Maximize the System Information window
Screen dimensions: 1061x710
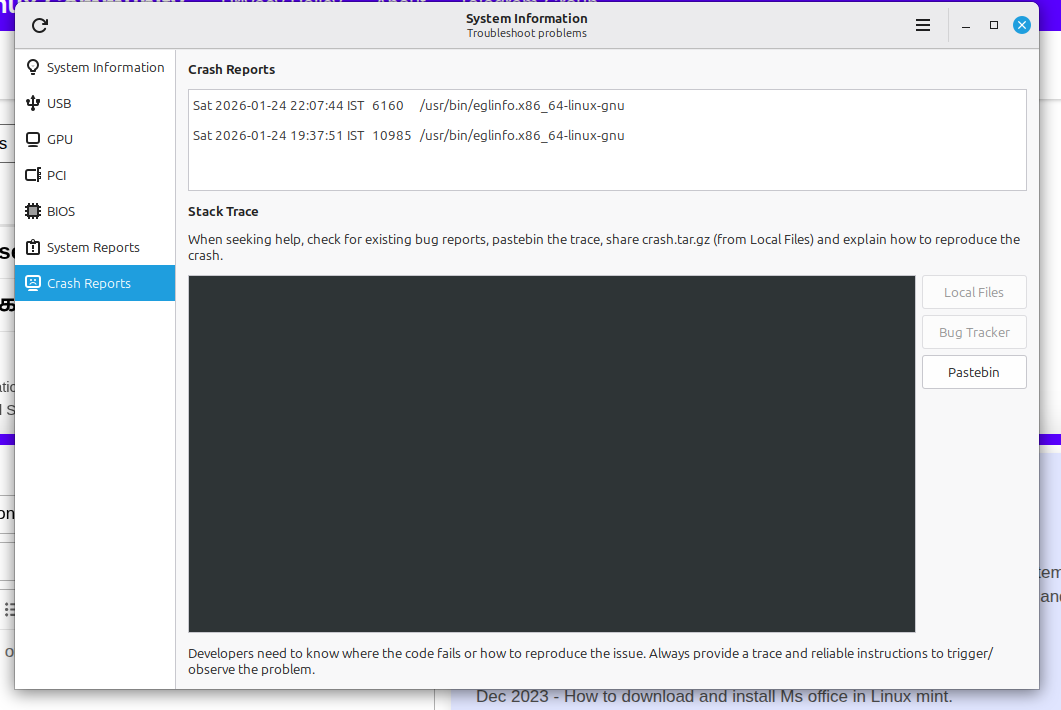[x=994, y=25]
